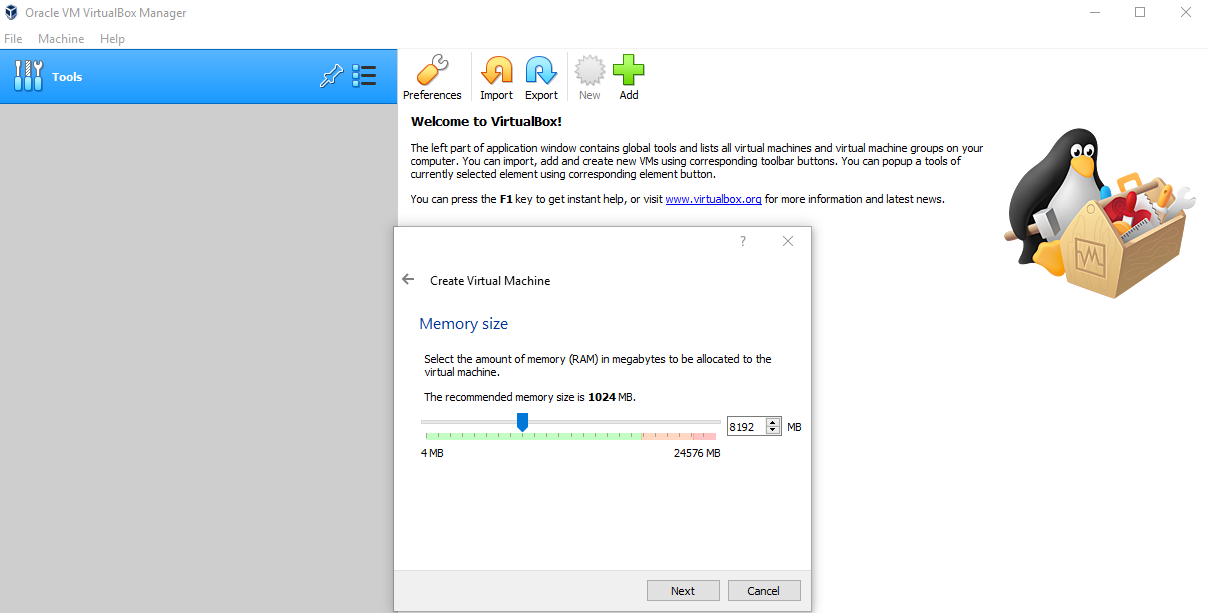Open the Preferences wrench icon
This screenshot has height=613, width=1208.
point(432,72)
